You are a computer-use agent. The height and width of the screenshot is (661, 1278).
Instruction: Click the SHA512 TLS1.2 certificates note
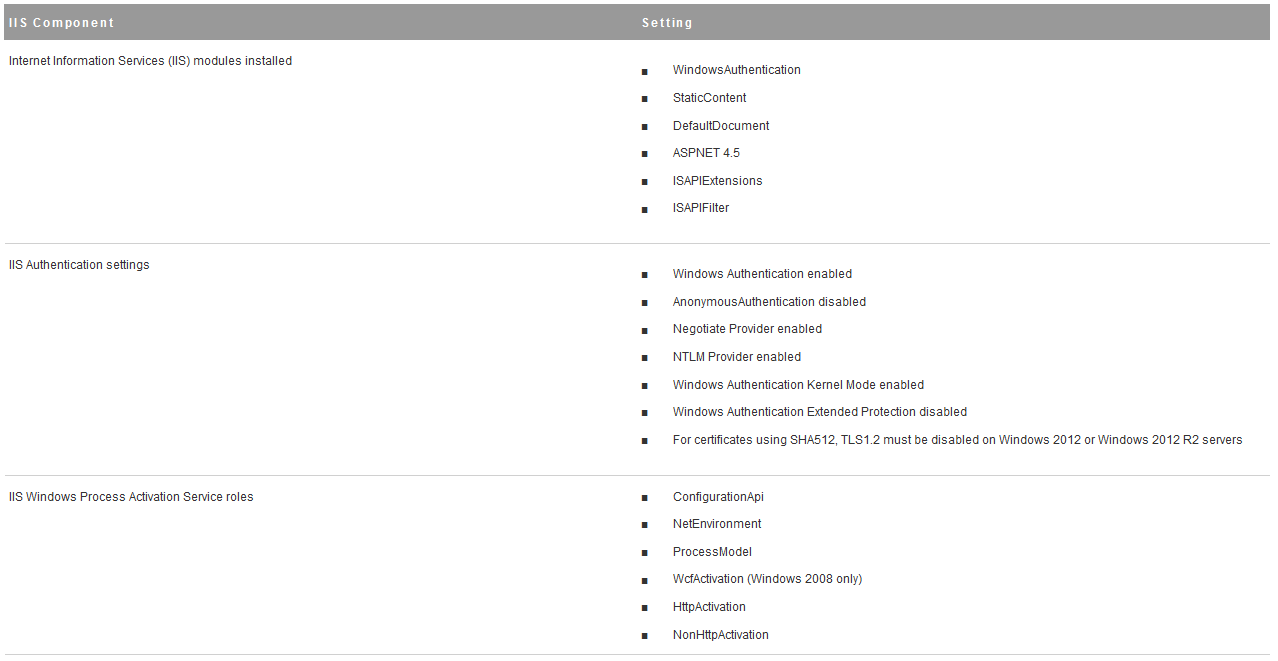957,440
